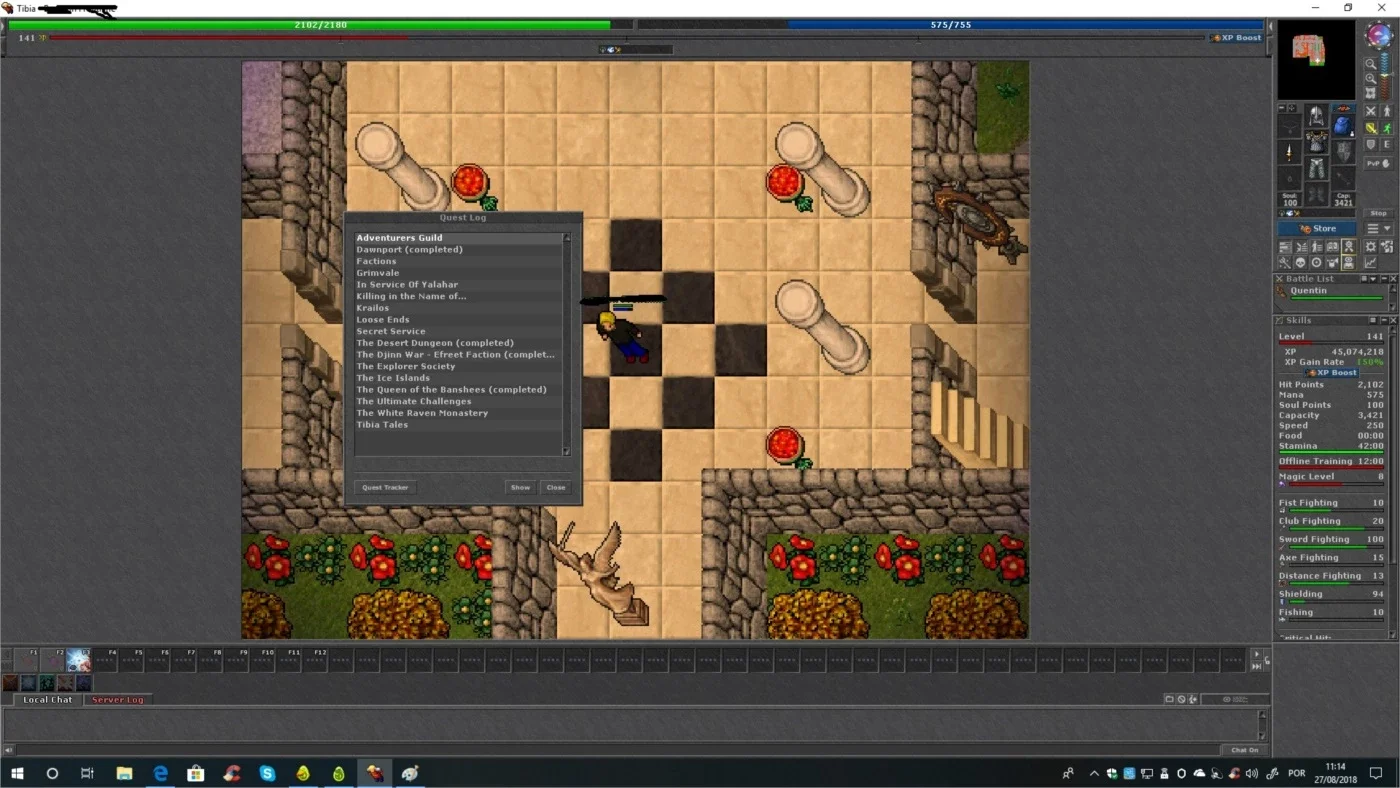Image resolution: width=1400 pixels, height=788 pixels.
Task: Click the XP Boost button on top bar
Action: 1237,38
